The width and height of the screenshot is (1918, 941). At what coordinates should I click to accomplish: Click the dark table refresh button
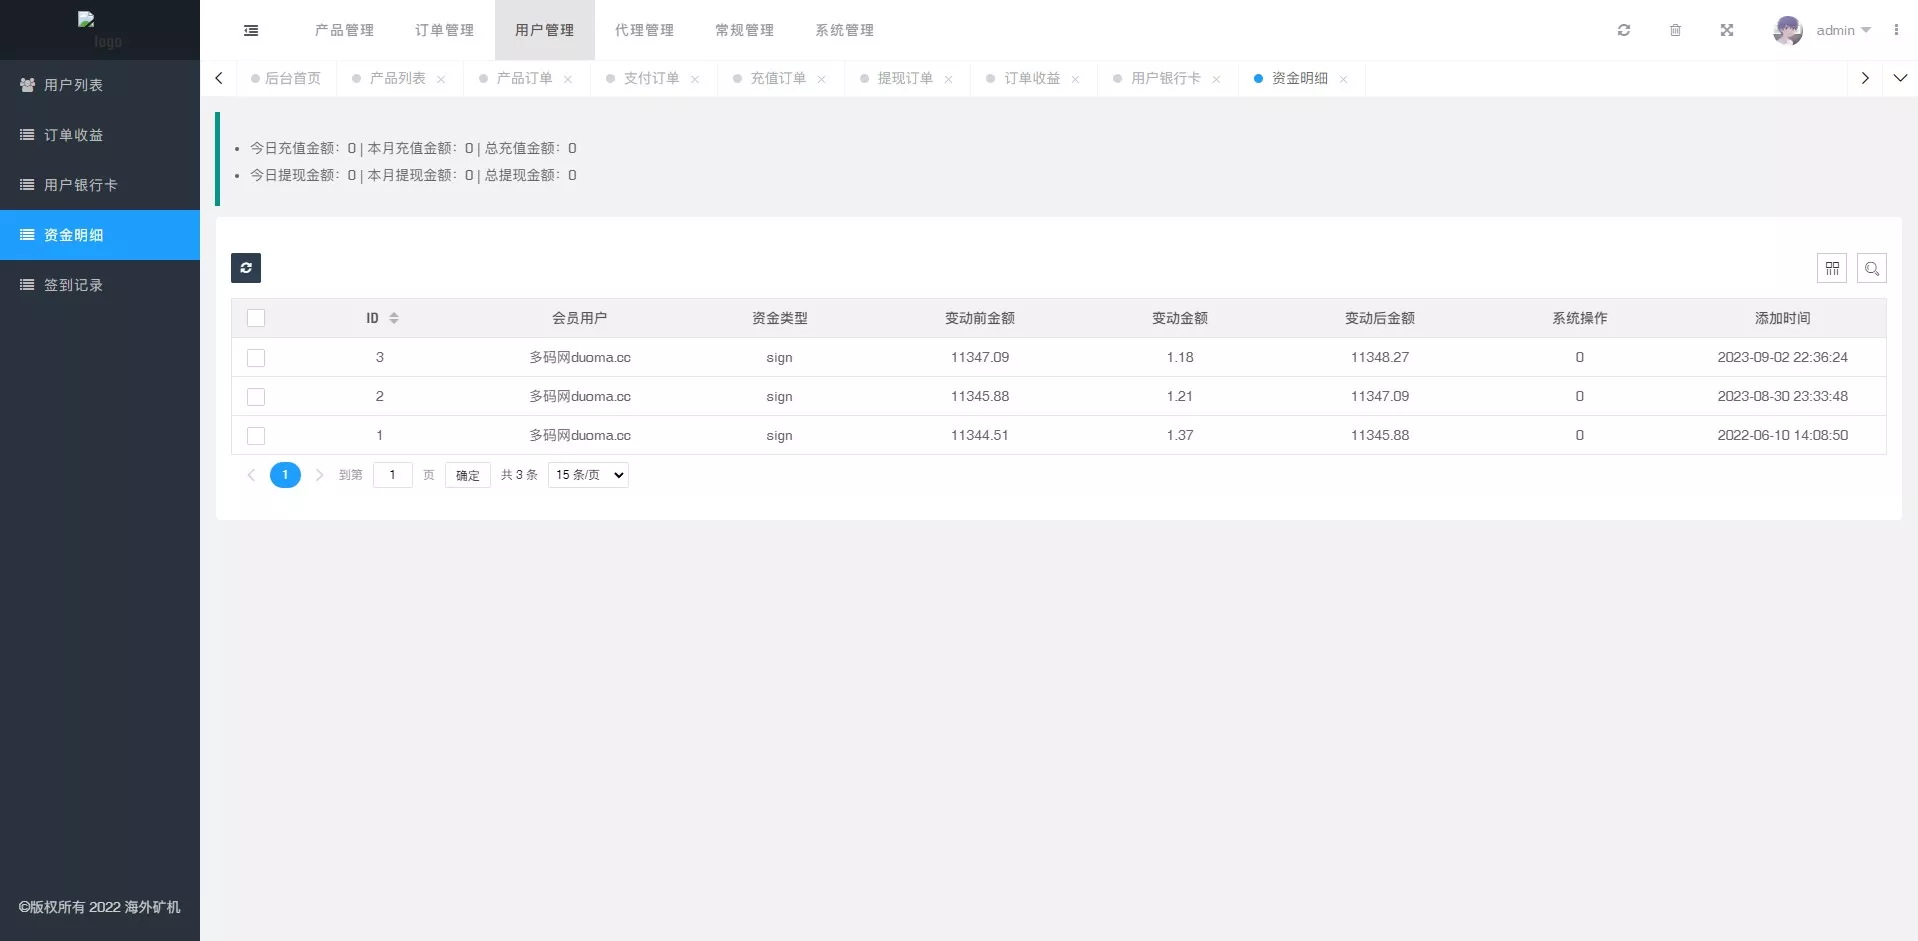246,268
